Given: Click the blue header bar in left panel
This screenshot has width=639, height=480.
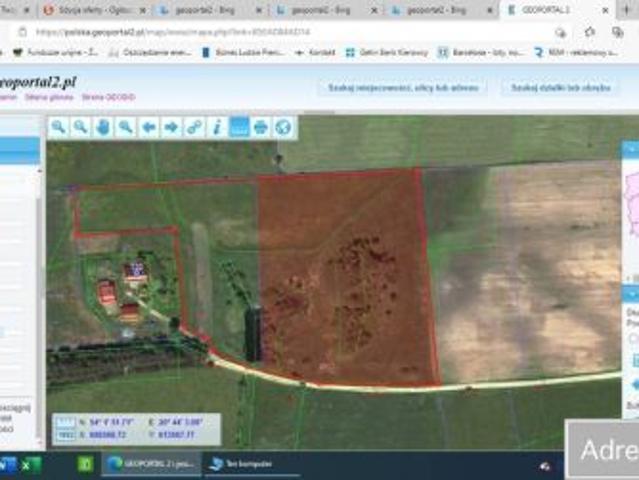Looking at the screenshot, I should [x=20, y=151].
